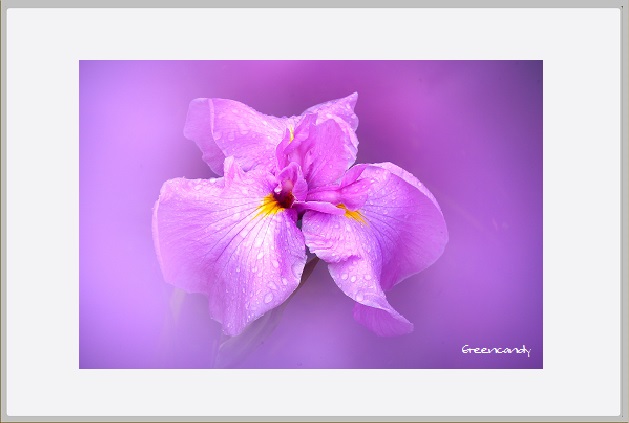The height and width of the screenshot is (423, 629).
Task: Open the purple iris flower photo
Action: click(x=311, y=214)
